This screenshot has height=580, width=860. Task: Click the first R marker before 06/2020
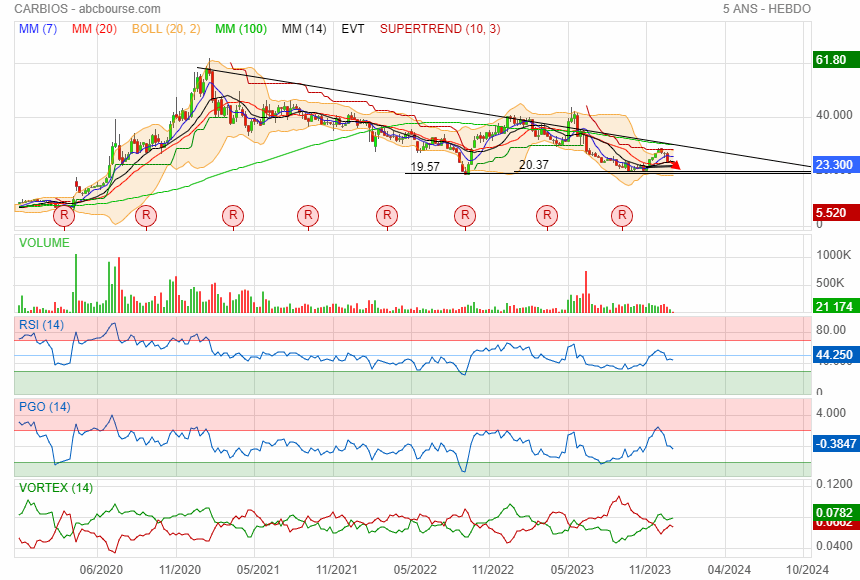tap(64, 215)
